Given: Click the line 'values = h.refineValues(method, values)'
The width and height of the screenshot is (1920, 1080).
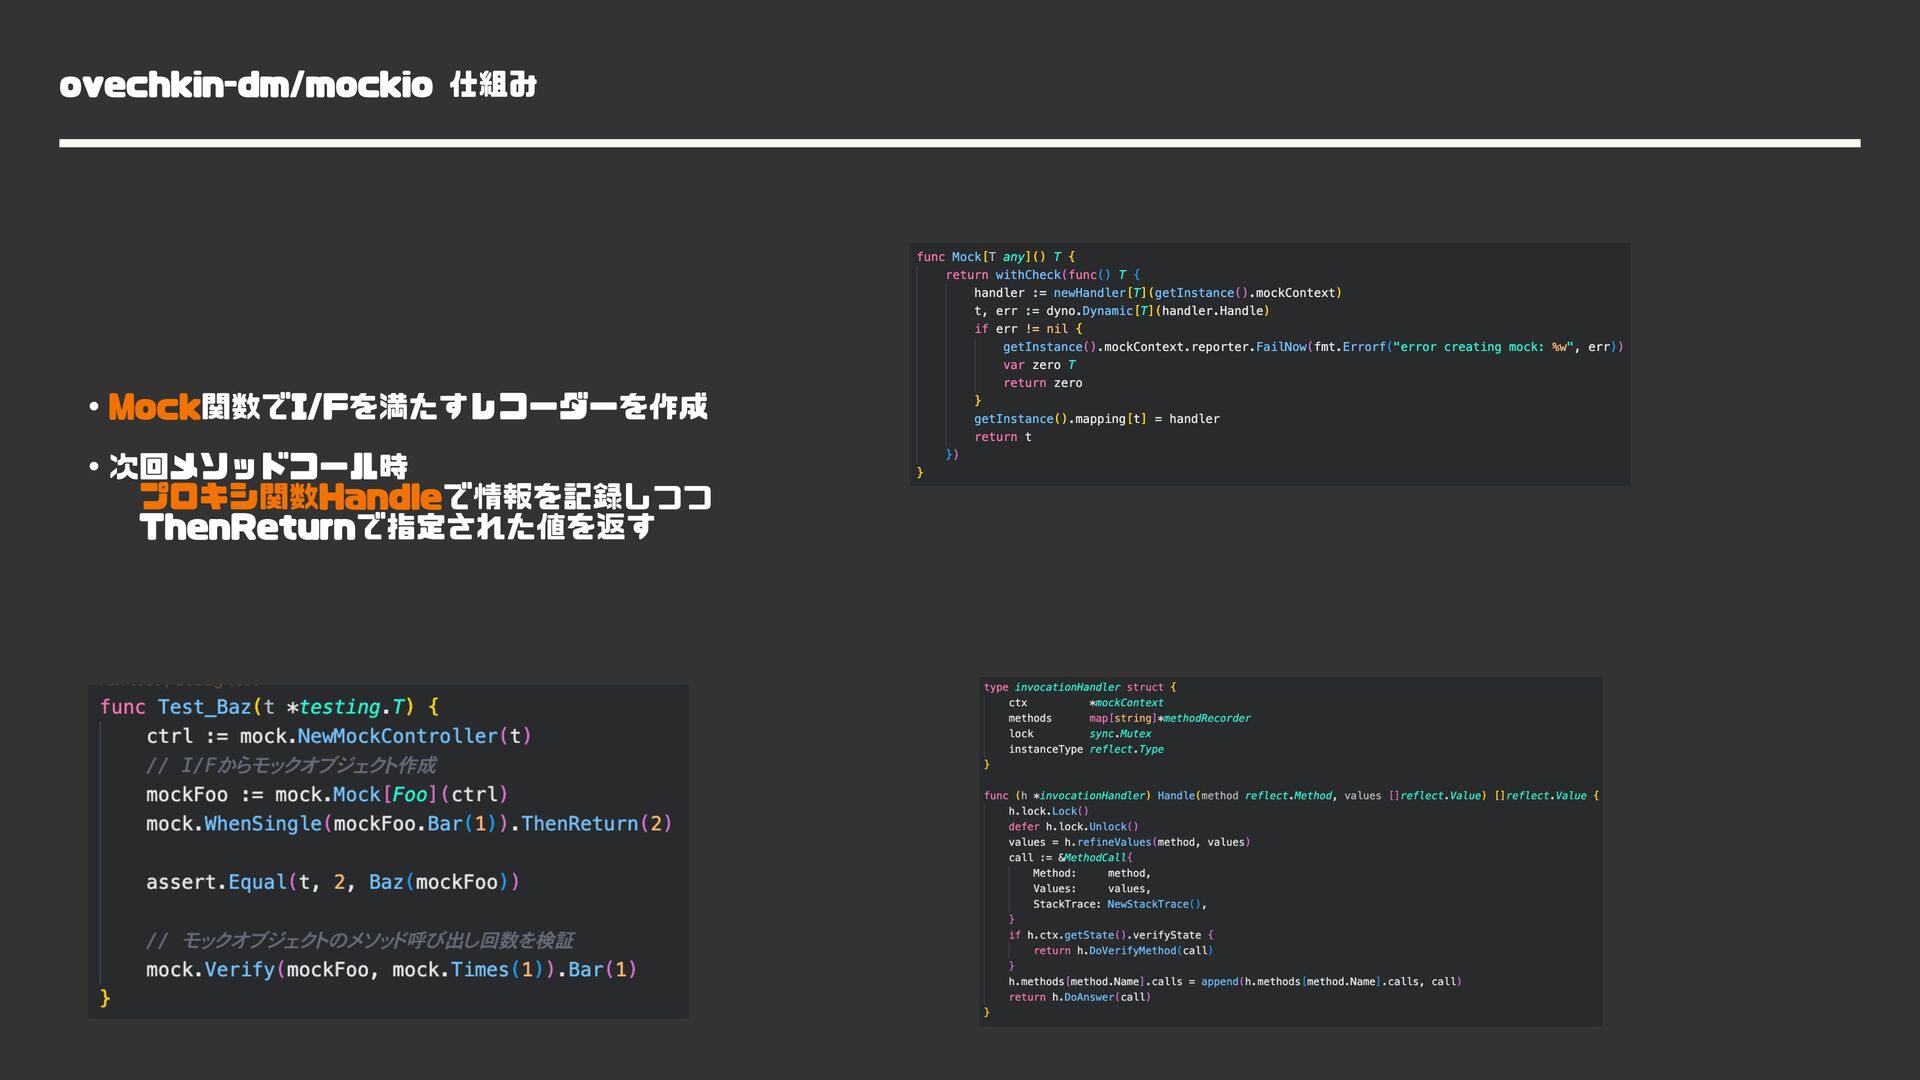Looking at the screenshot, I should click(x=1129, y=842).
